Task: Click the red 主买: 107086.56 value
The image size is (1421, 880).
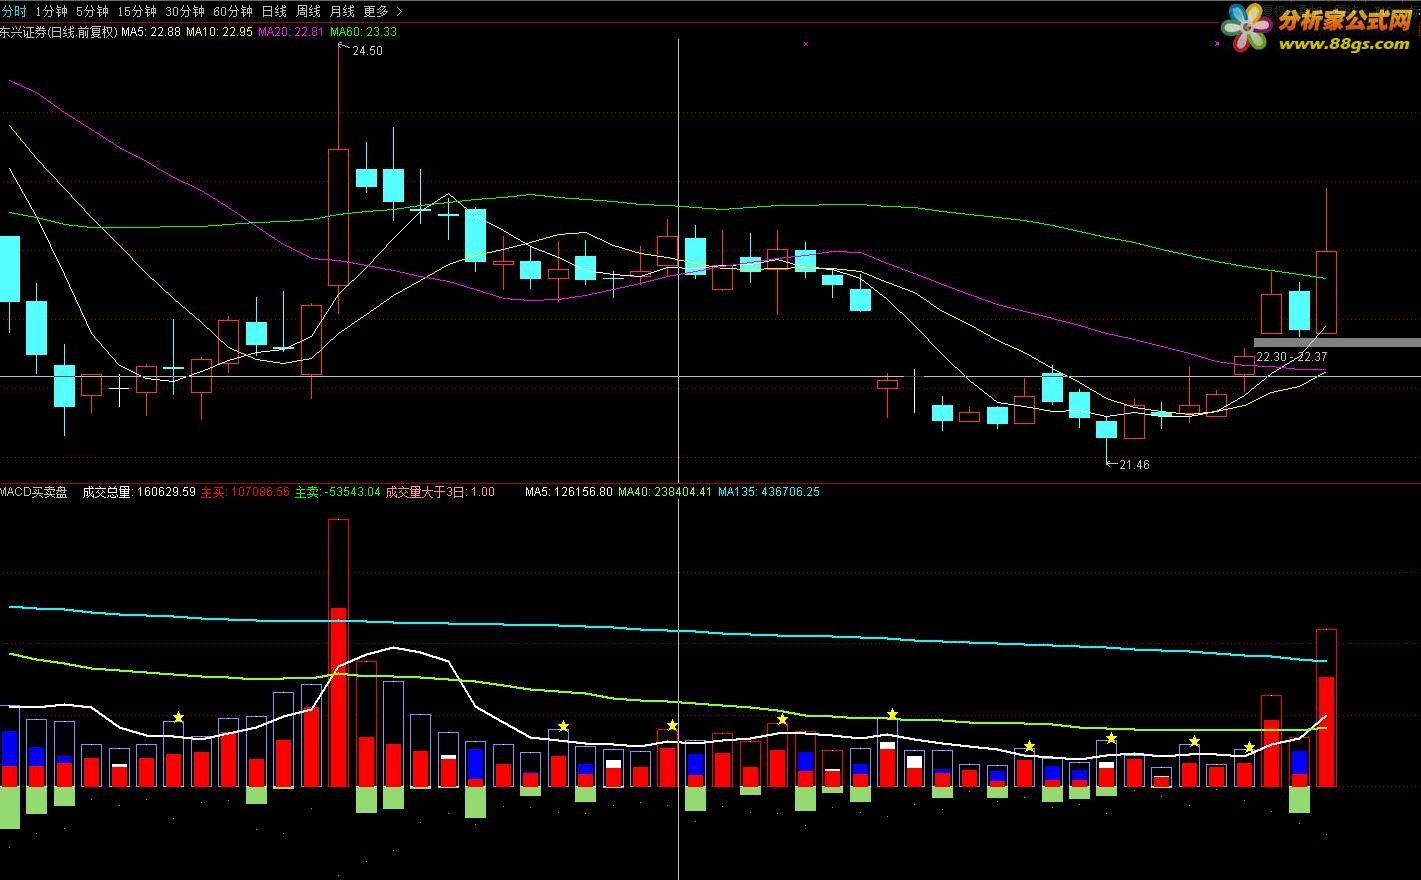Action: pos(245,492)
